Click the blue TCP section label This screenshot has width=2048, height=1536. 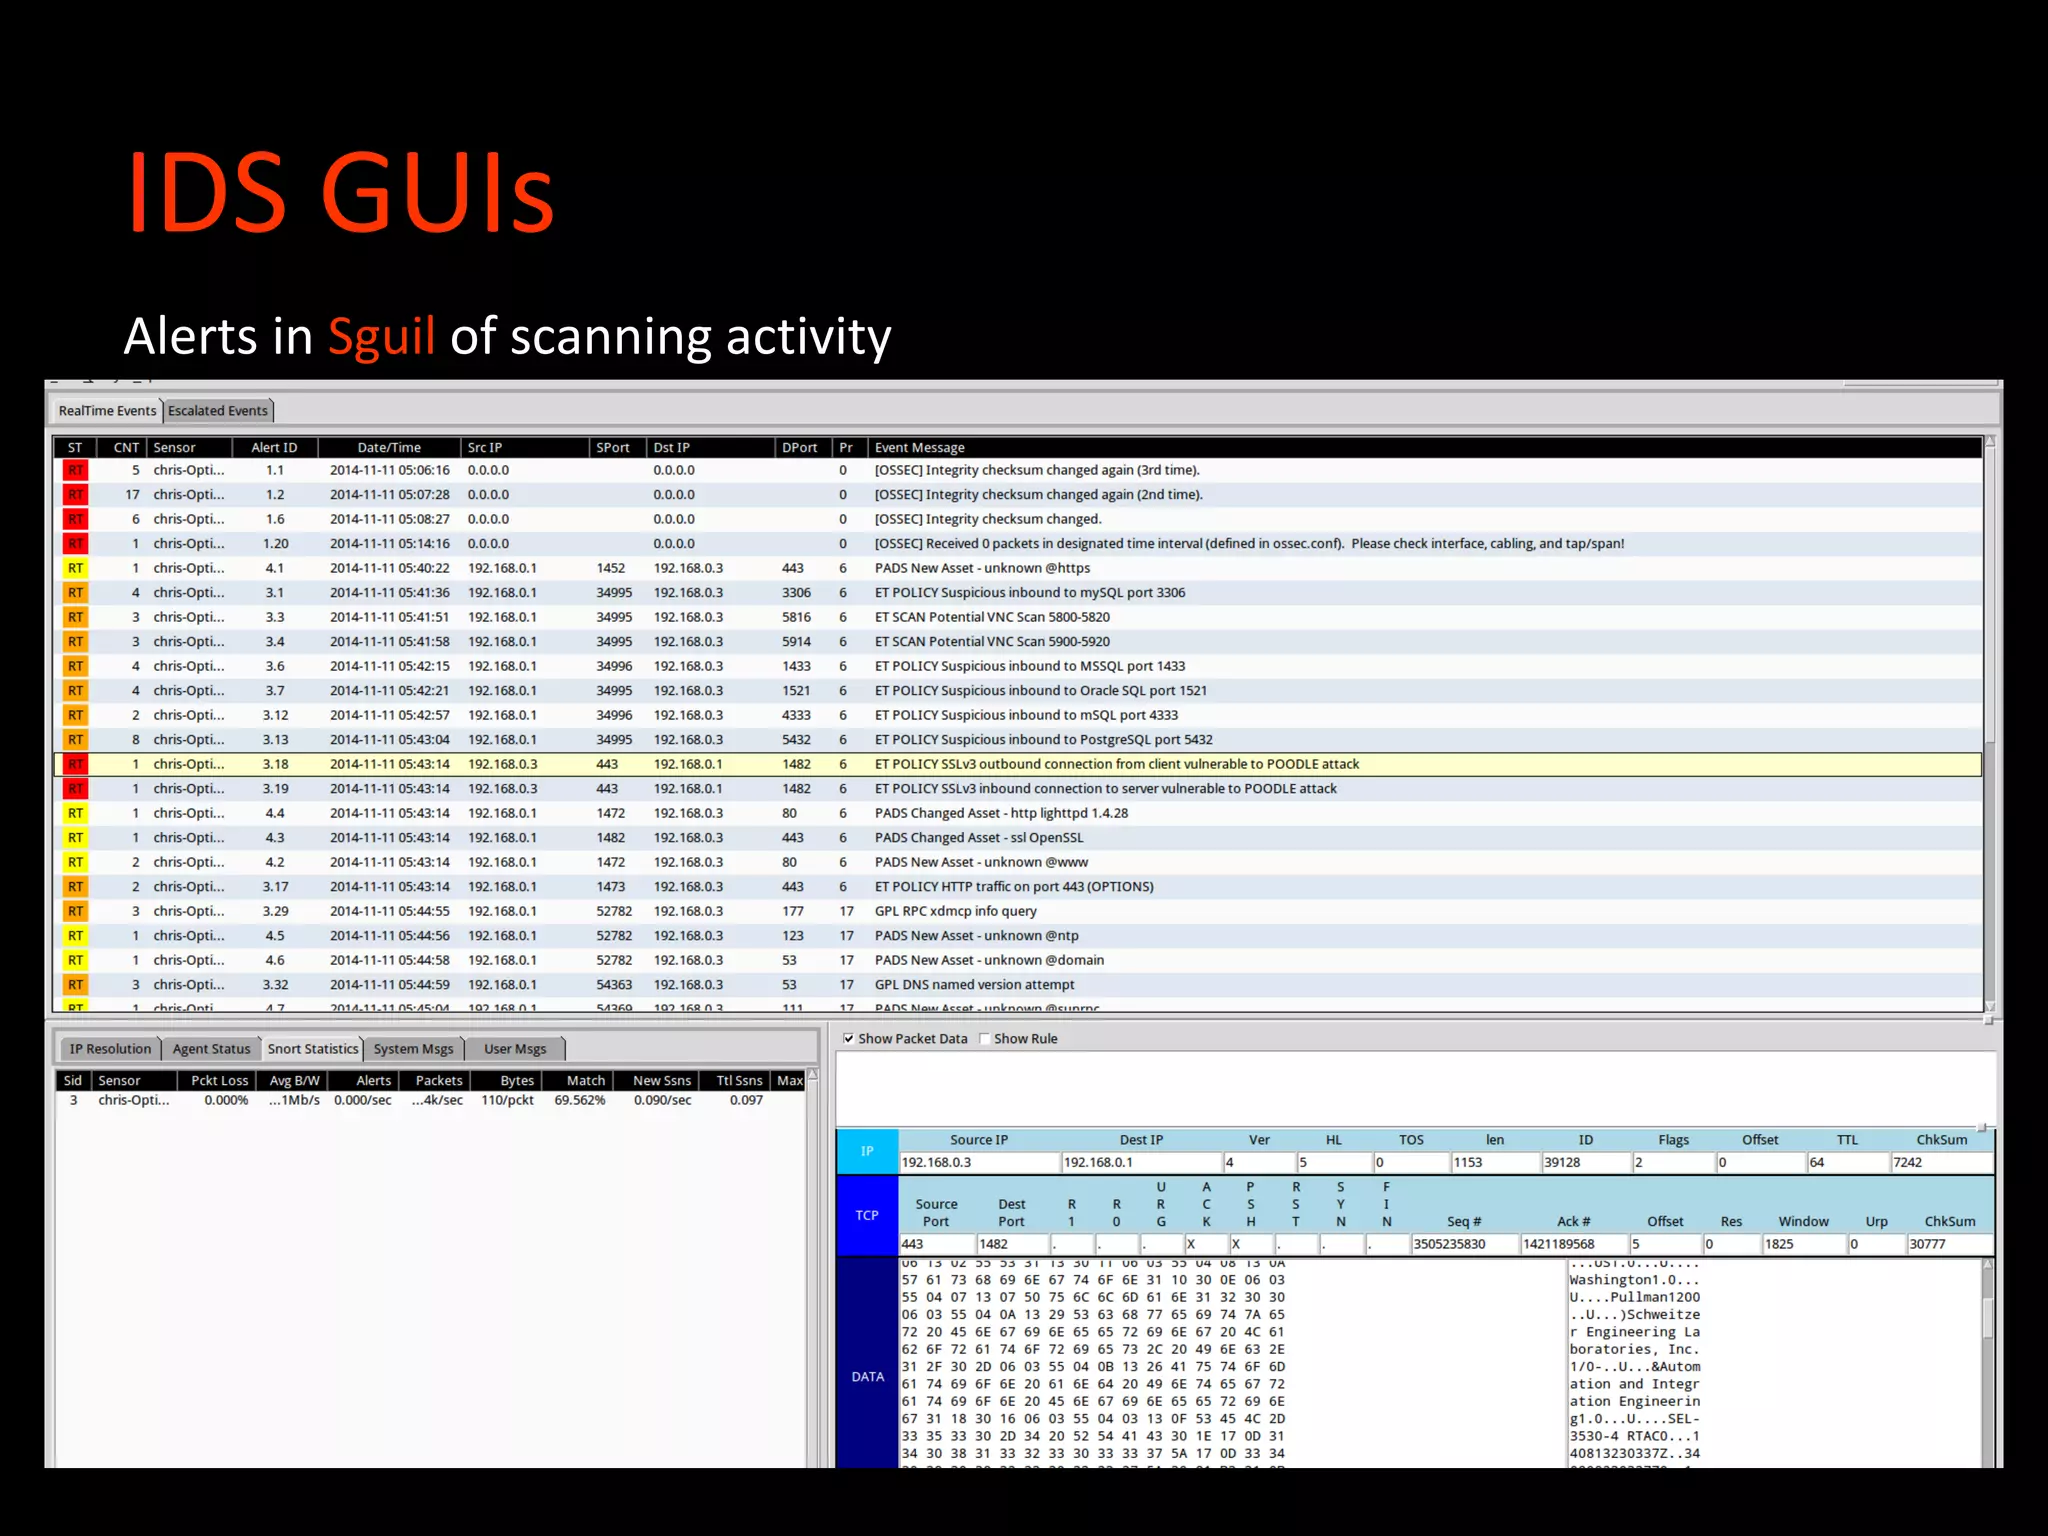coord(867,1215)
